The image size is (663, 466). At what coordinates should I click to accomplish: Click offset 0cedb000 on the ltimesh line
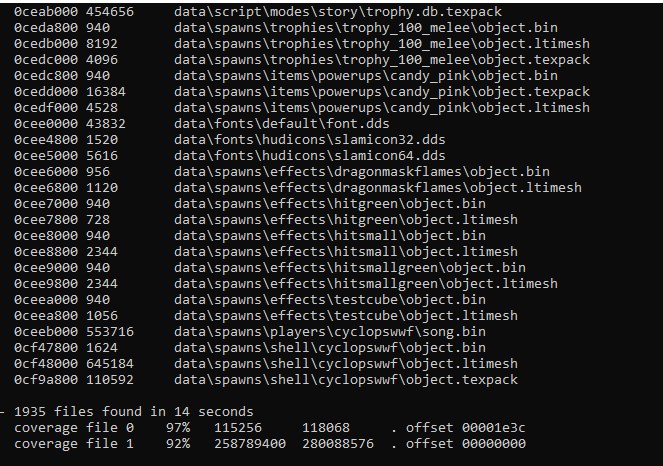tap(46, 44)
